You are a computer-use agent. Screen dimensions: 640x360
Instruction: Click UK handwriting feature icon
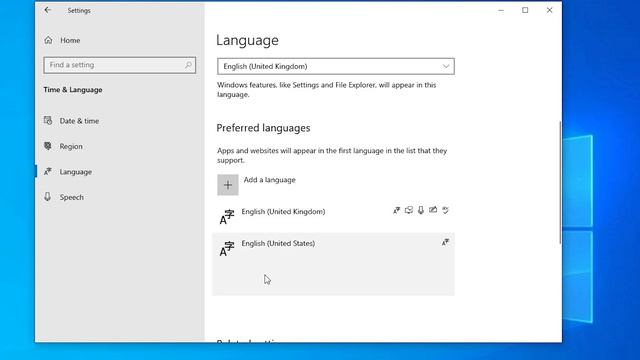point(433,210)
